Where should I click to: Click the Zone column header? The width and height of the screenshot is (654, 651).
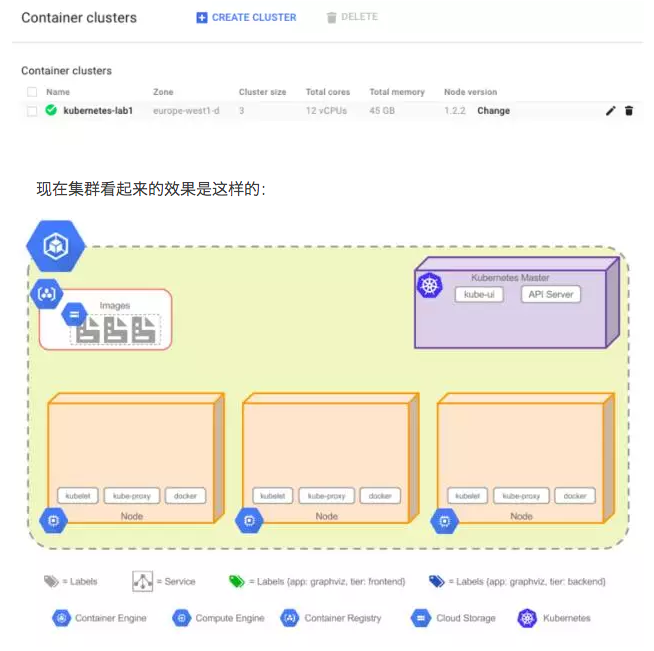163,92
